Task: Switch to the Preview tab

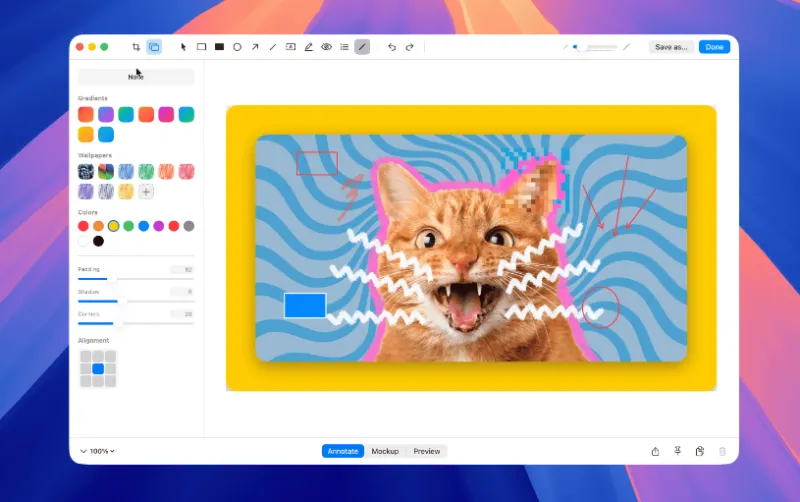Action: tap(427, 451)
